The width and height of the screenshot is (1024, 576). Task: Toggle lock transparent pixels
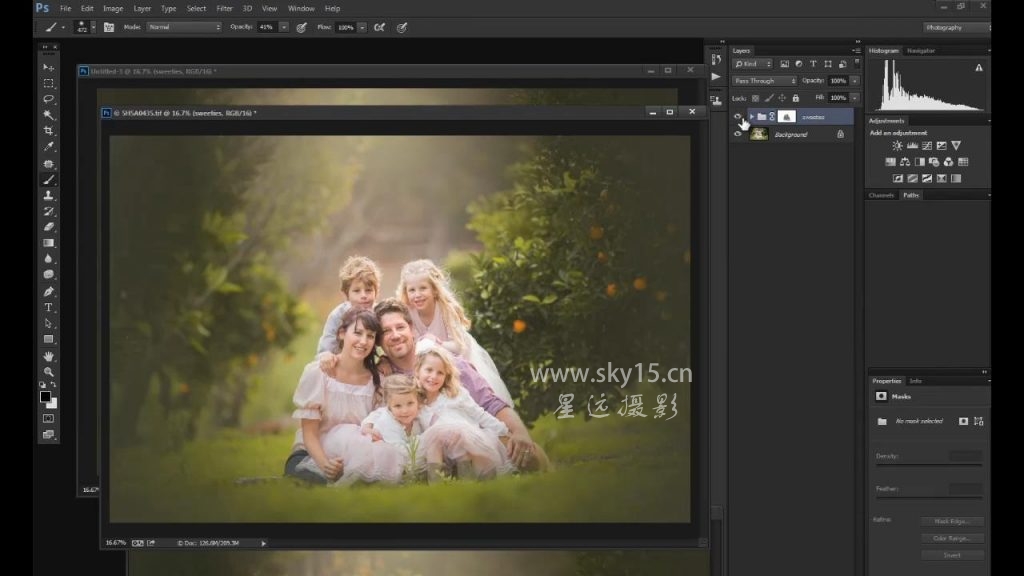click(x=756, y=98)
